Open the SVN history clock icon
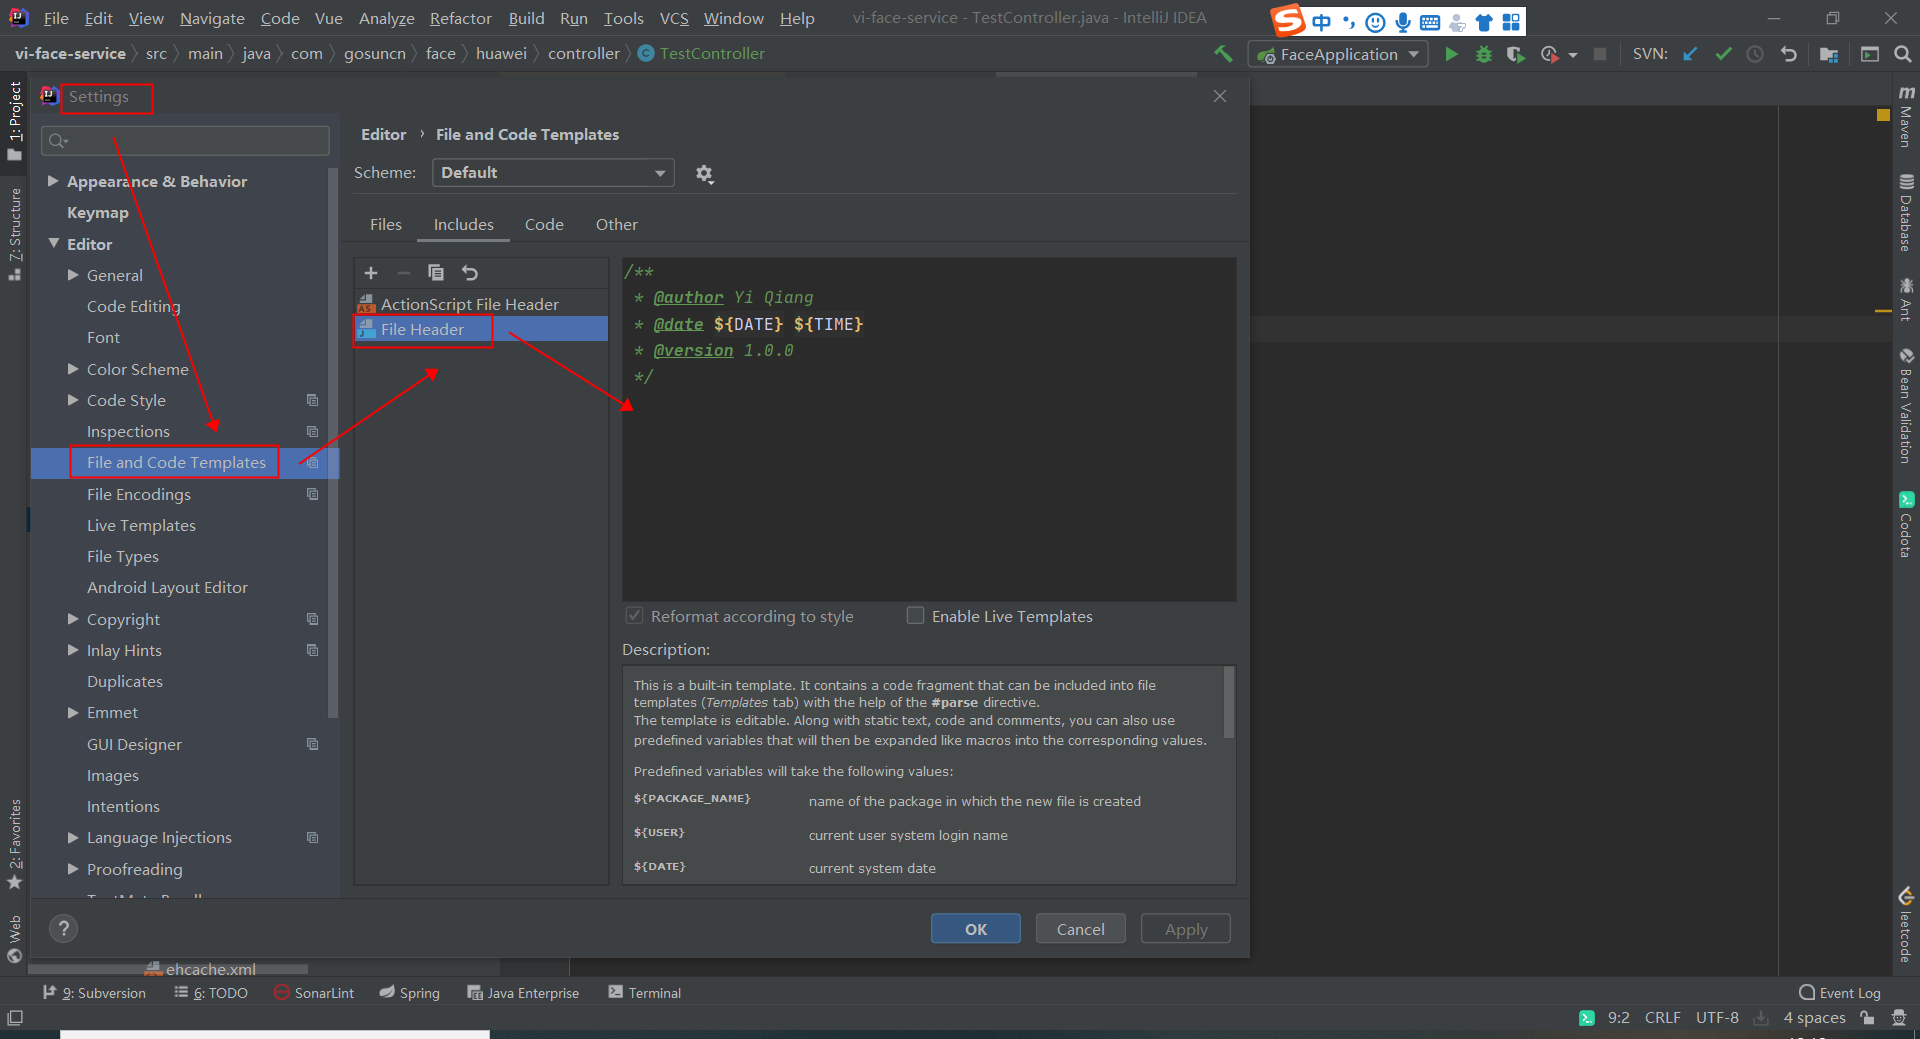The width and height of the screenshot is (1920, 1039). tap(1755, 54)
